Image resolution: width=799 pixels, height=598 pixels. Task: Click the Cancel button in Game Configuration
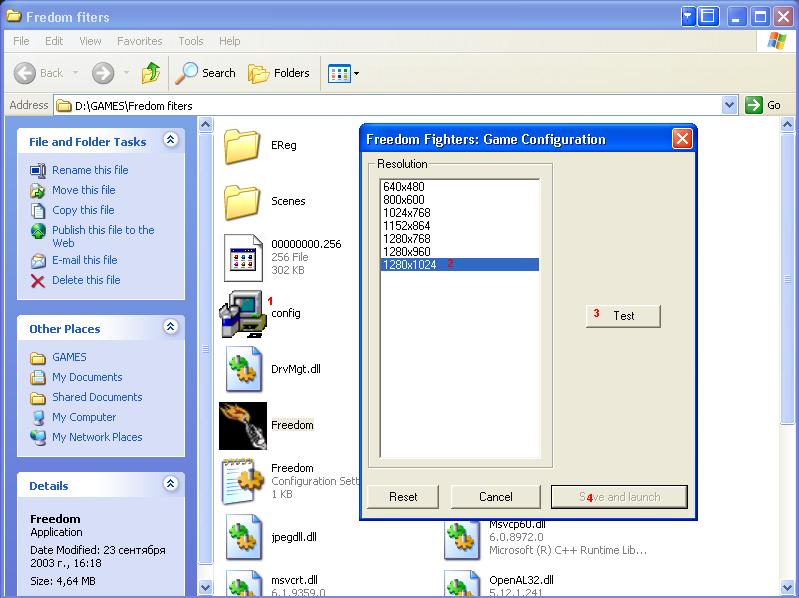pos(495,497)
